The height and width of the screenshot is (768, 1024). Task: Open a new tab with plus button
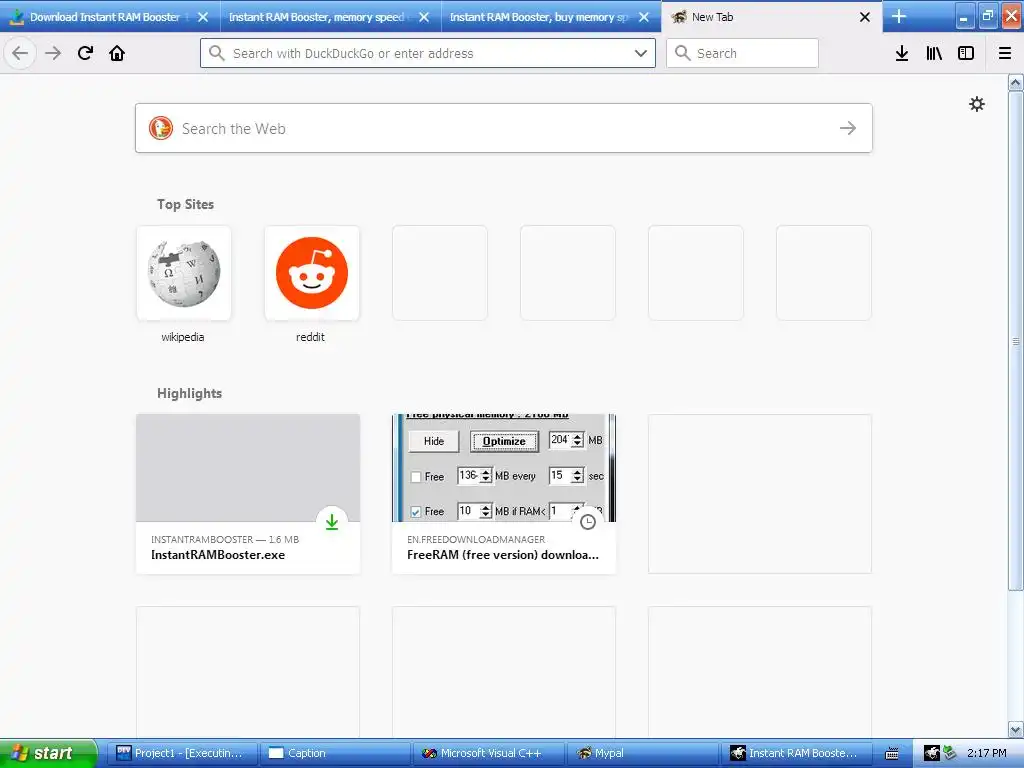click(x=899, y=16)
